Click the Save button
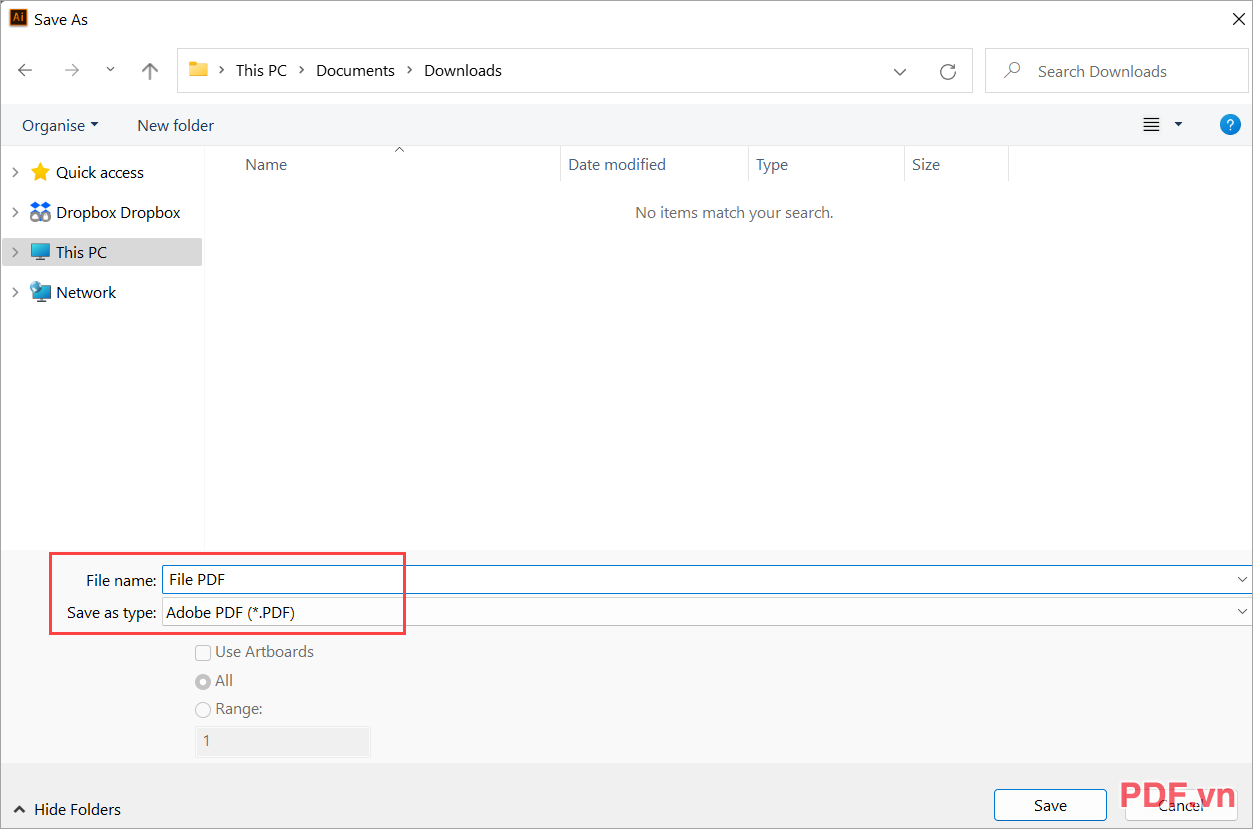This screenshot has height=829, width=1253. (x=1050, y=804)
